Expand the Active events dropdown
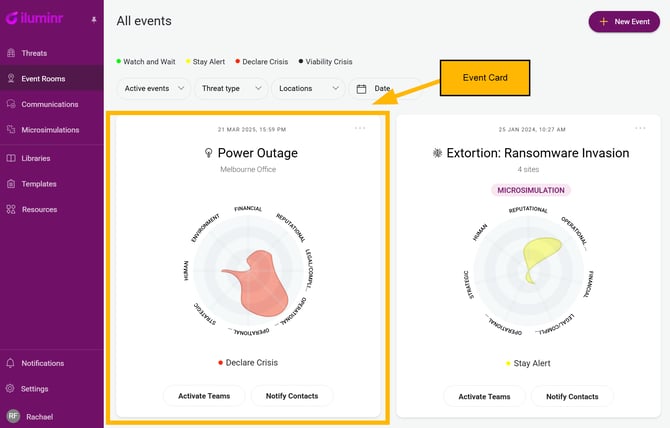This screenshot has width=670, height=428. (153, 89)
